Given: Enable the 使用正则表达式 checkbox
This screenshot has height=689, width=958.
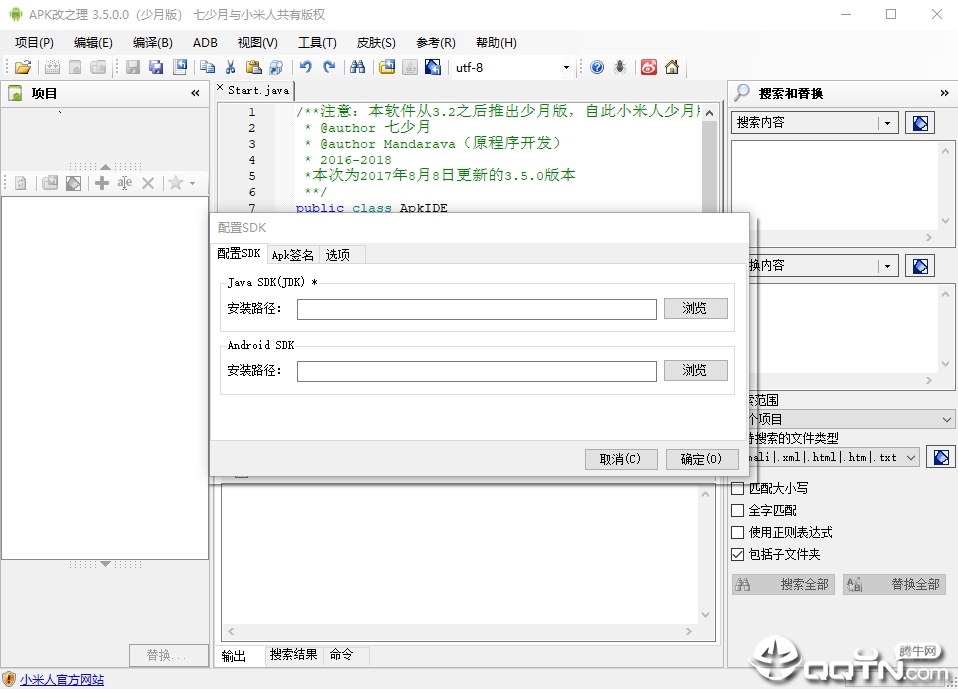Looking at the screenshot, I should [x=737, y=532].
